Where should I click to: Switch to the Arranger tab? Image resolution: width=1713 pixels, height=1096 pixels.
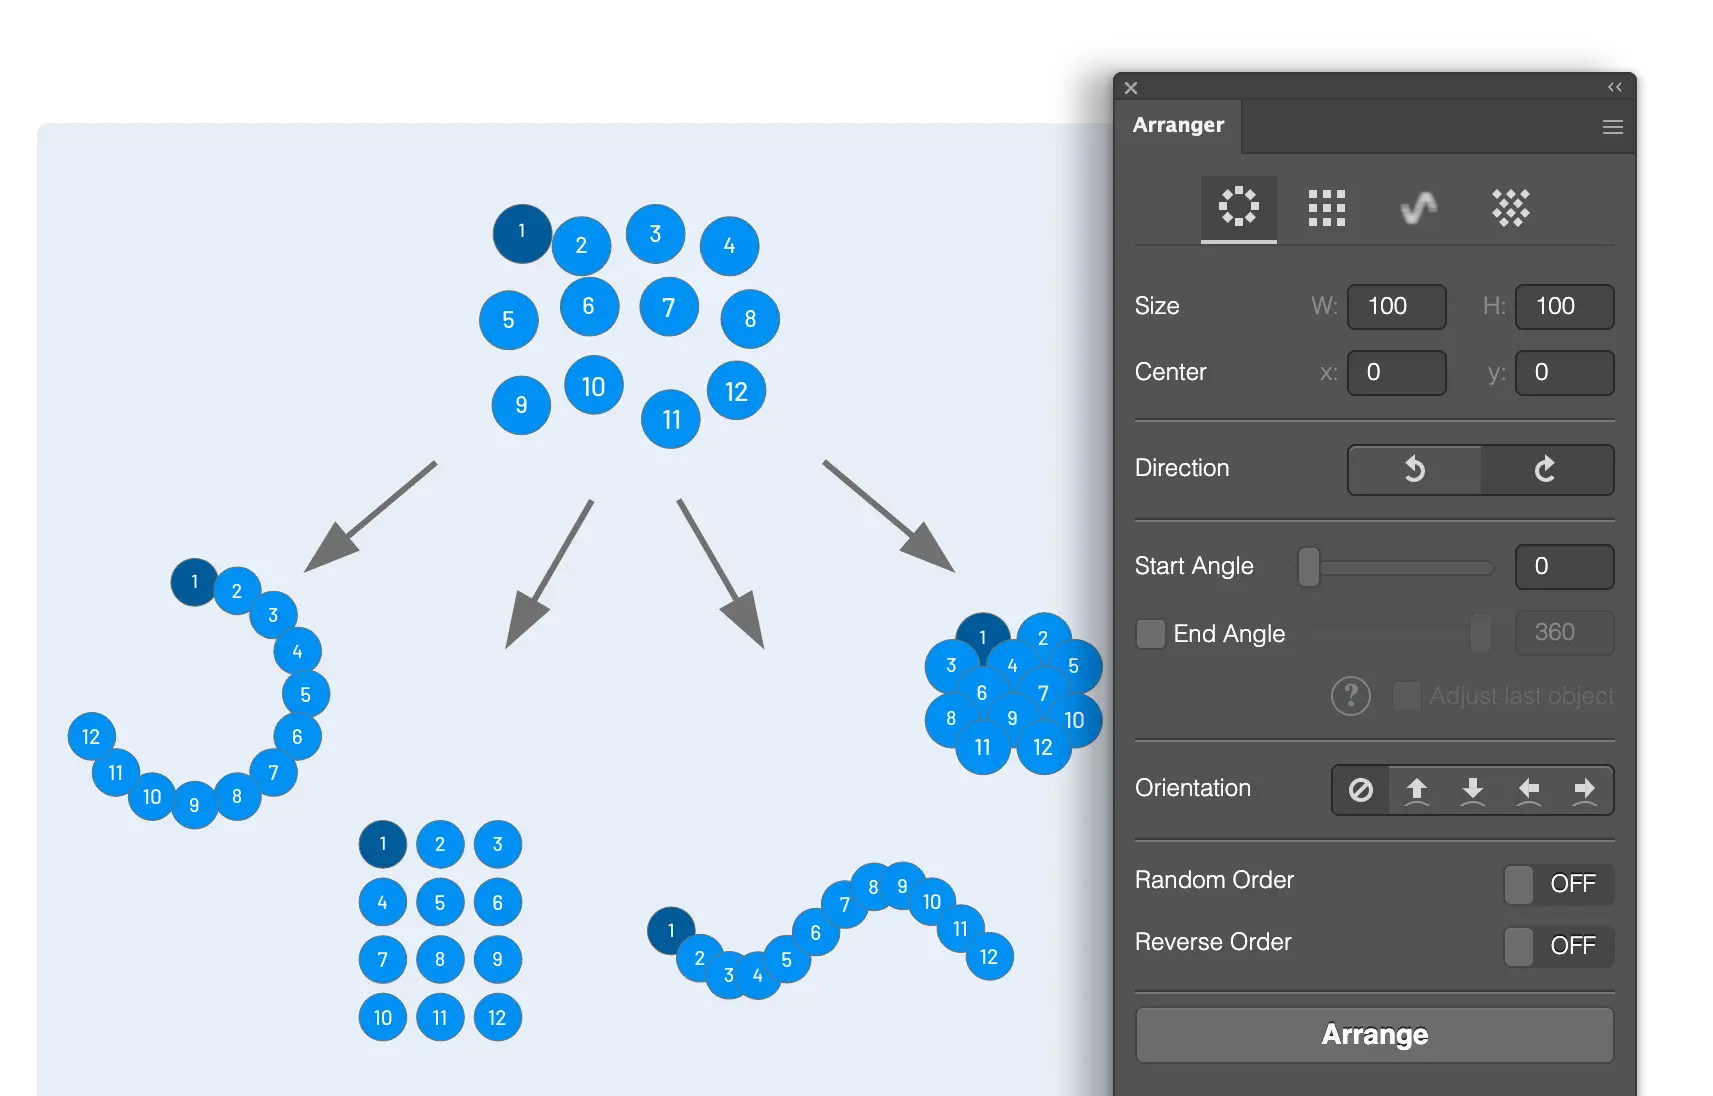click(x=1178, y=125)
